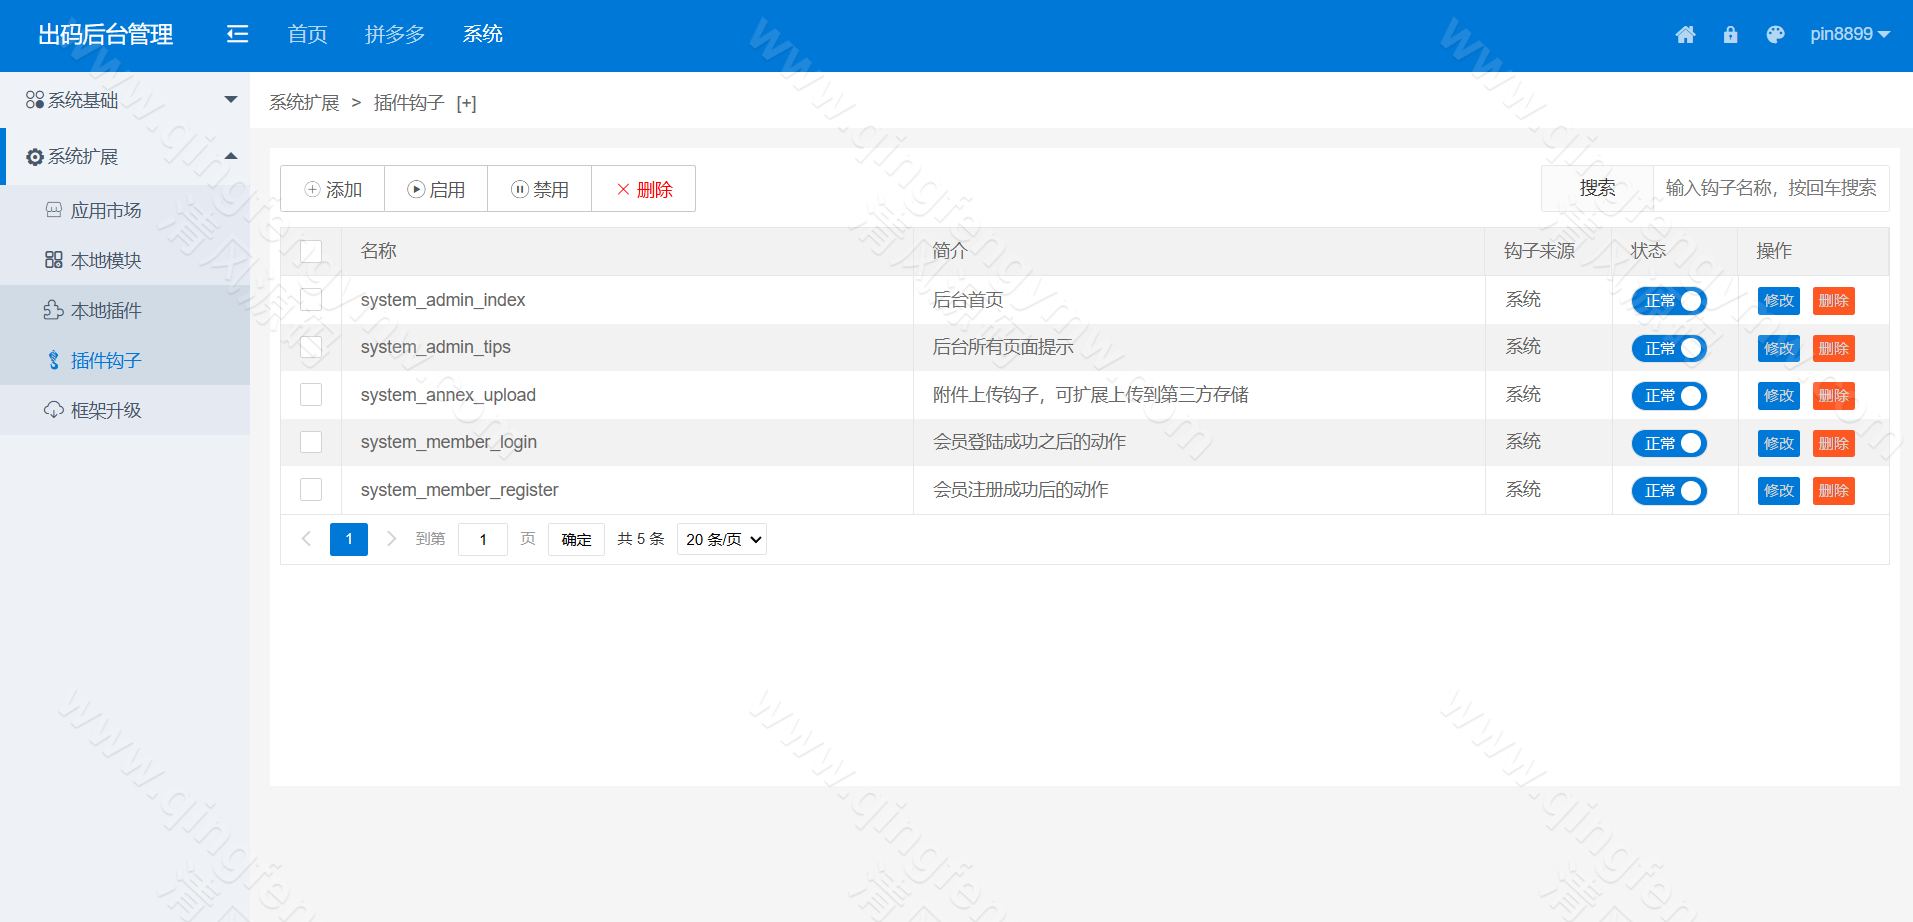
Task: Open the language globe icon
Action: pos(1775,34)
